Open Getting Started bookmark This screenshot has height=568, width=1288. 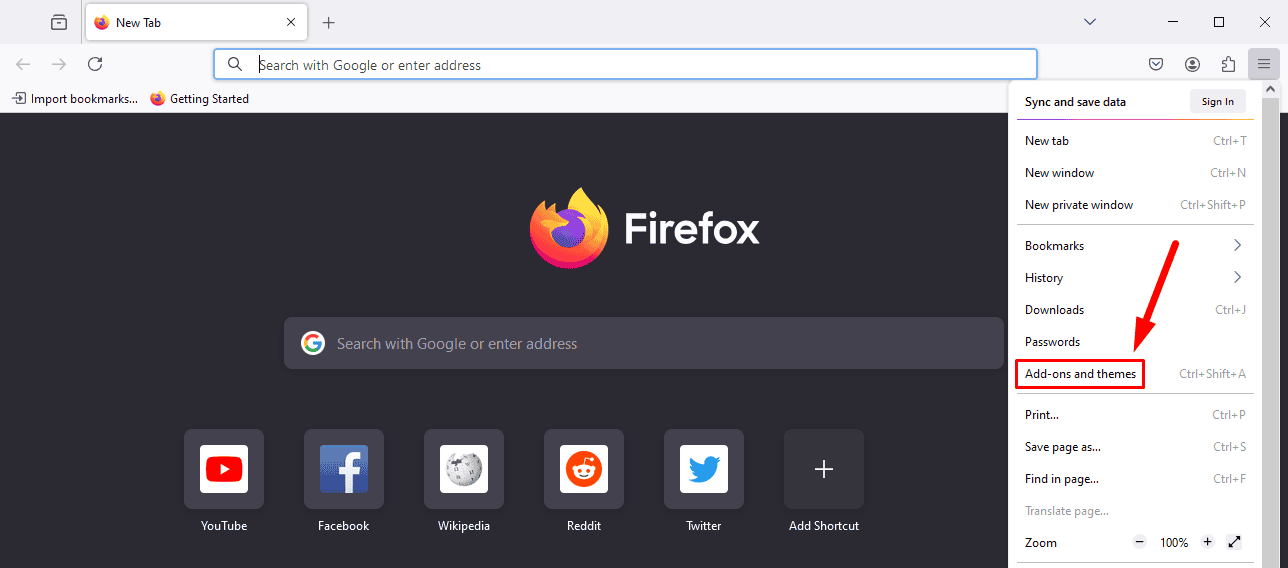[199, 99]
